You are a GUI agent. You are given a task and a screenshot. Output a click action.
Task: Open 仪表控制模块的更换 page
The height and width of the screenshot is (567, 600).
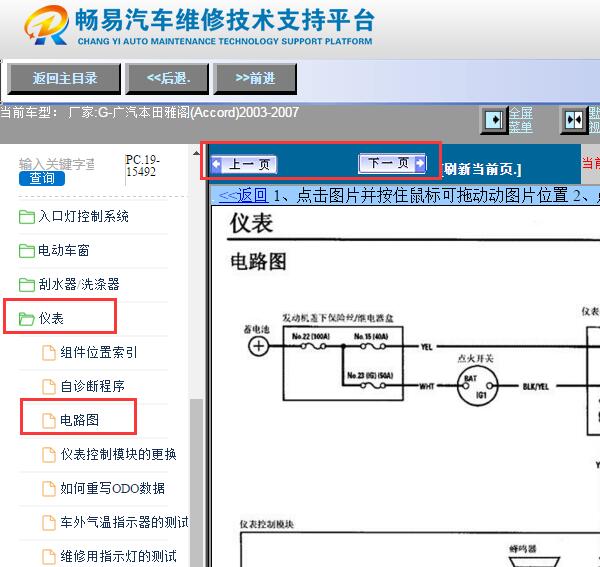tap(118, 454)
